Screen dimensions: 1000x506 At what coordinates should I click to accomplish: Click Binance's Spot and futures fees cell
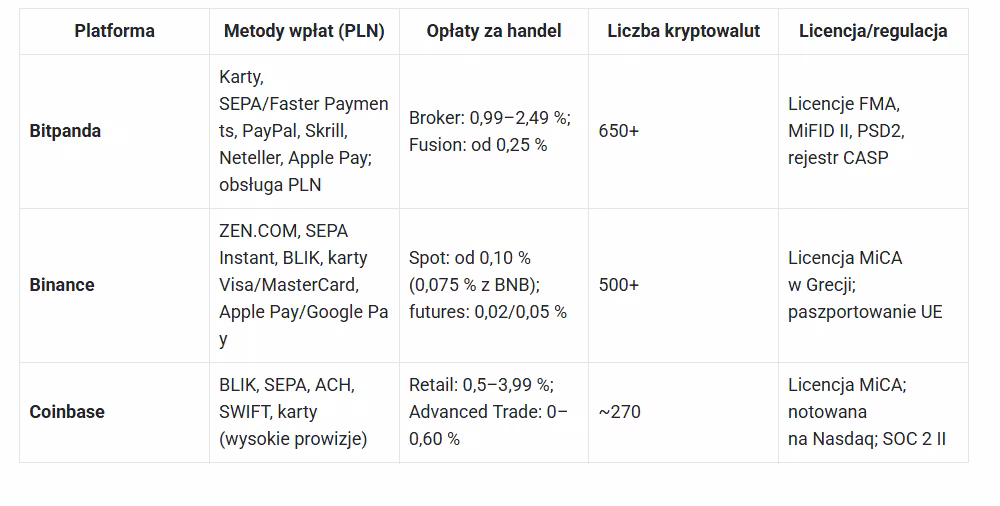click(x=488, y=285)
